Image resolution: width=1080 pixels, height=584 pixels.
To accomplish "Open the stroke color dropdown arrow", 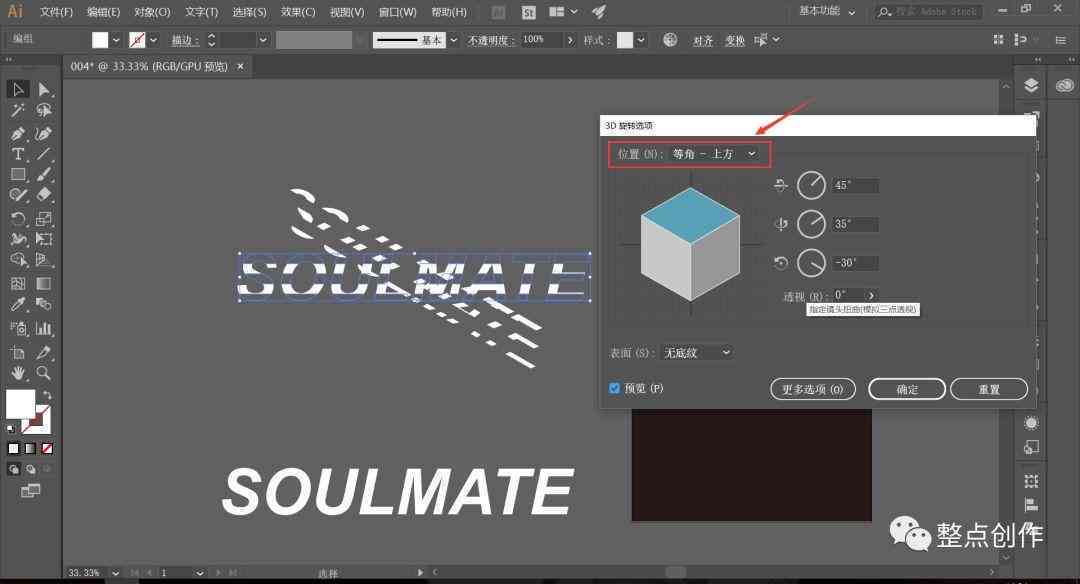I will pos(153,40).
